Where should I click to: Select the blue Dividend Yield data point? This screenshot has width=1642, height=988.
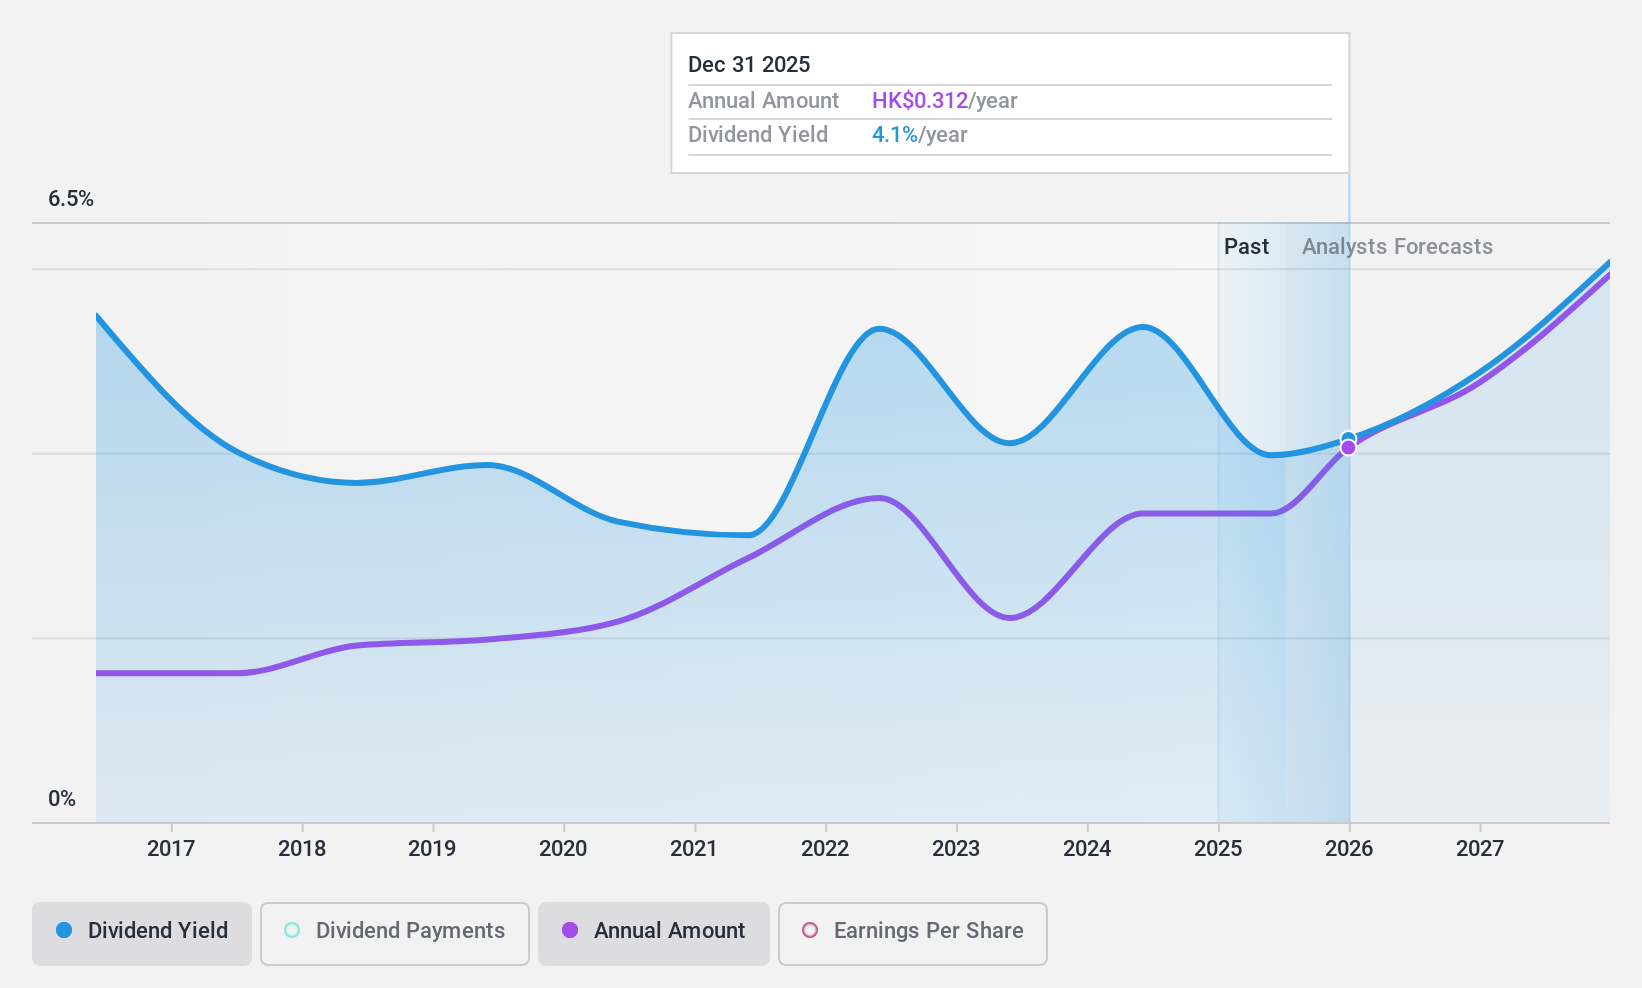point(1348,438)
